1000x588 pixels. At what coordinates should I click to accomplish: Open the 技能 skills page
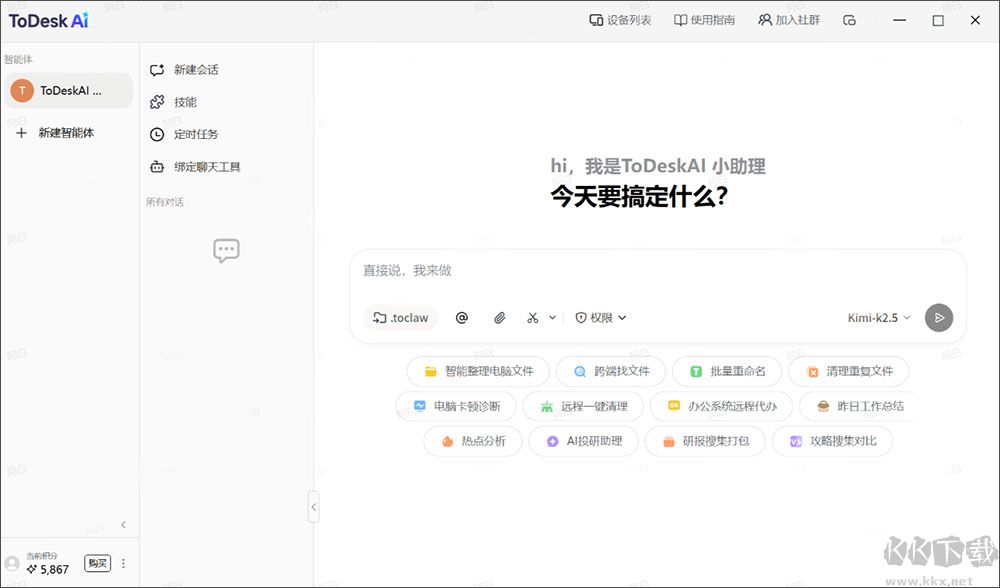(x=173, y=102)
